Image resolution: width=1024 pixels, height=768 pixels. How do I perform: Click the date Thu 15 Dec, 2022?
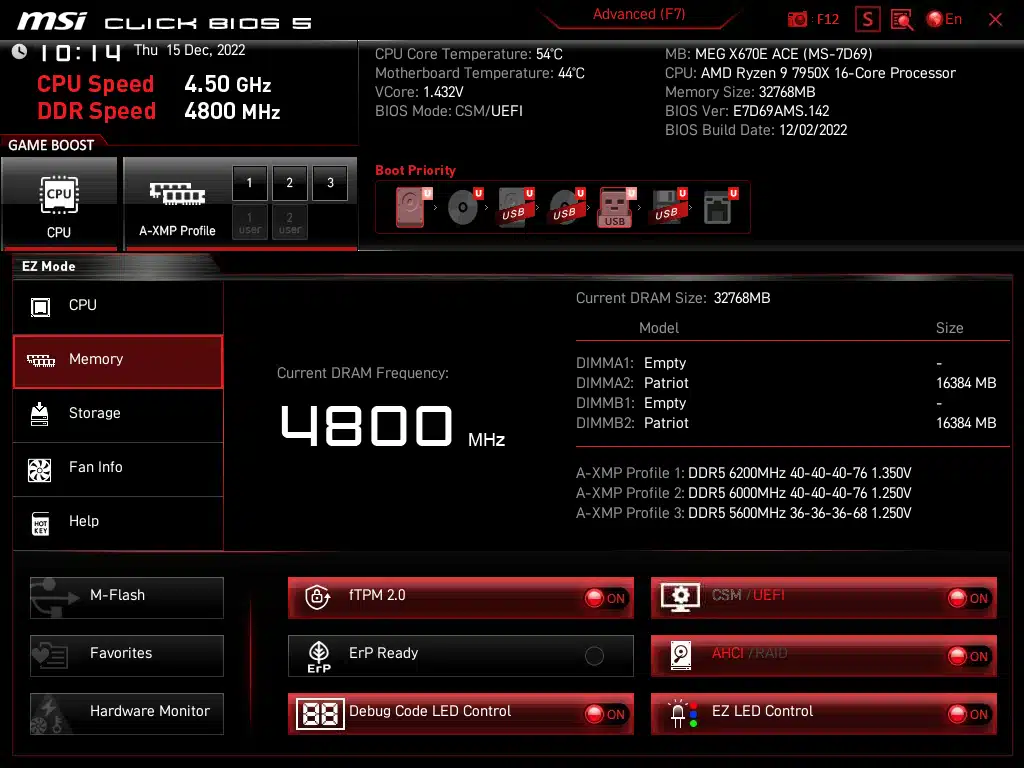pos(189,50)
